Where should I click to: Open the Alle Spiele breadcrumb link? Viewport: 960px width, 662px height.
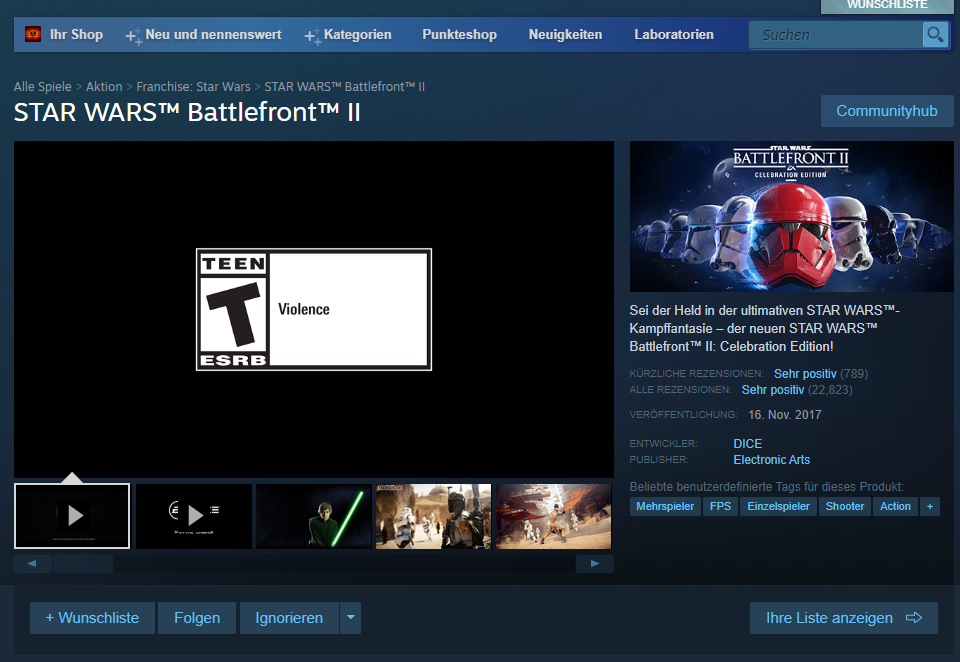42,86
